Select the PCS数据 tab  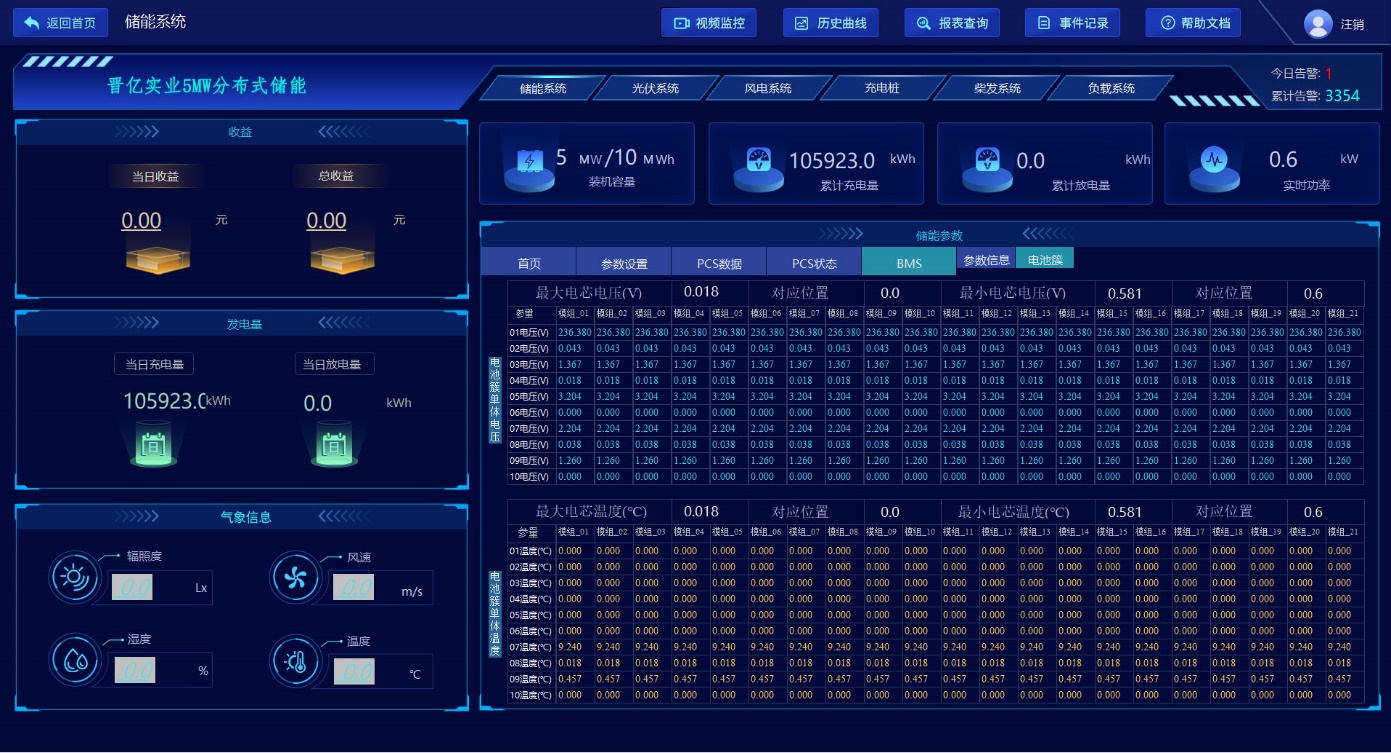[x=719, y=263]
